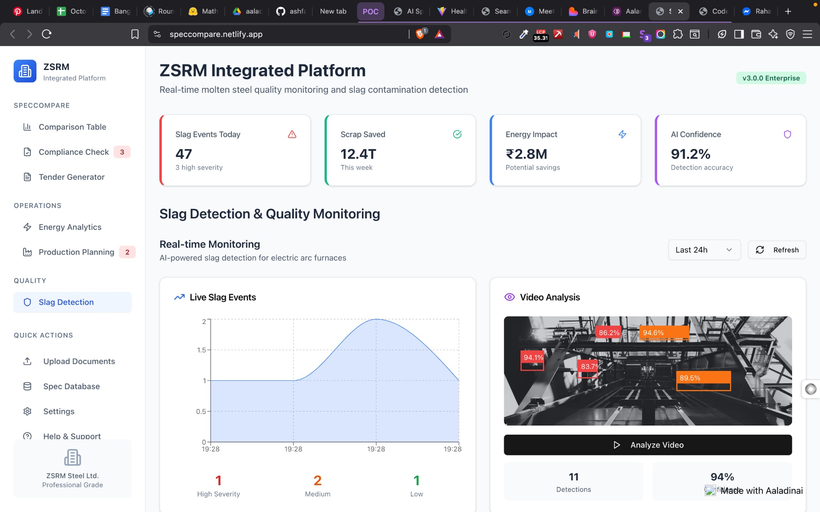
Task: Click the Tender Generator file icon
Action: click(27, 177)
